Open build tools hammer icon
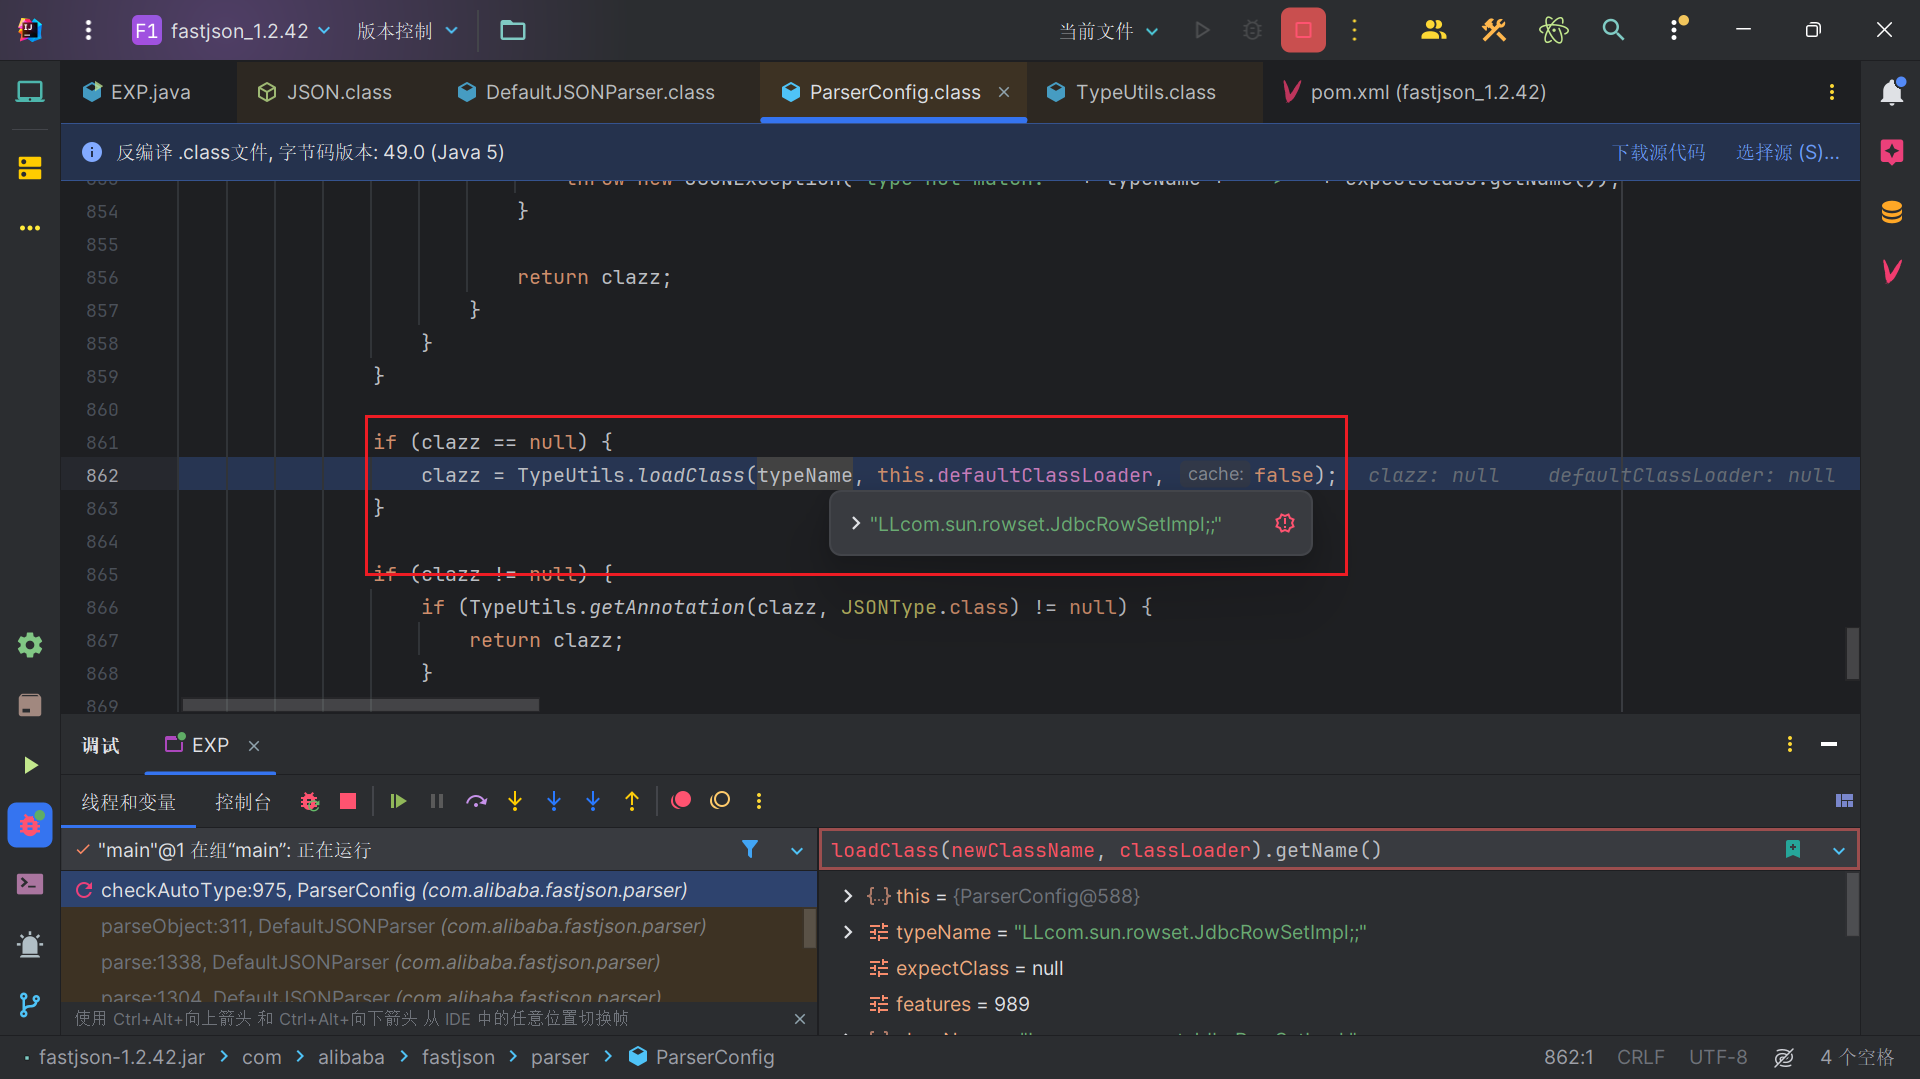This screenshot has width=1920, height=1079. point(1494,31)
